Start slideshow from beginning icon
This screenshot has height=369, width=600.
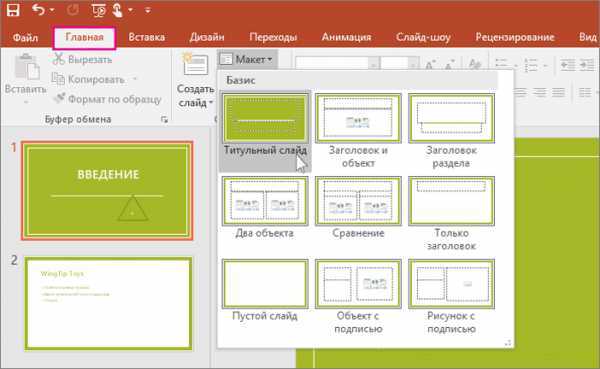pyautogui.click(x=99, y=10)
